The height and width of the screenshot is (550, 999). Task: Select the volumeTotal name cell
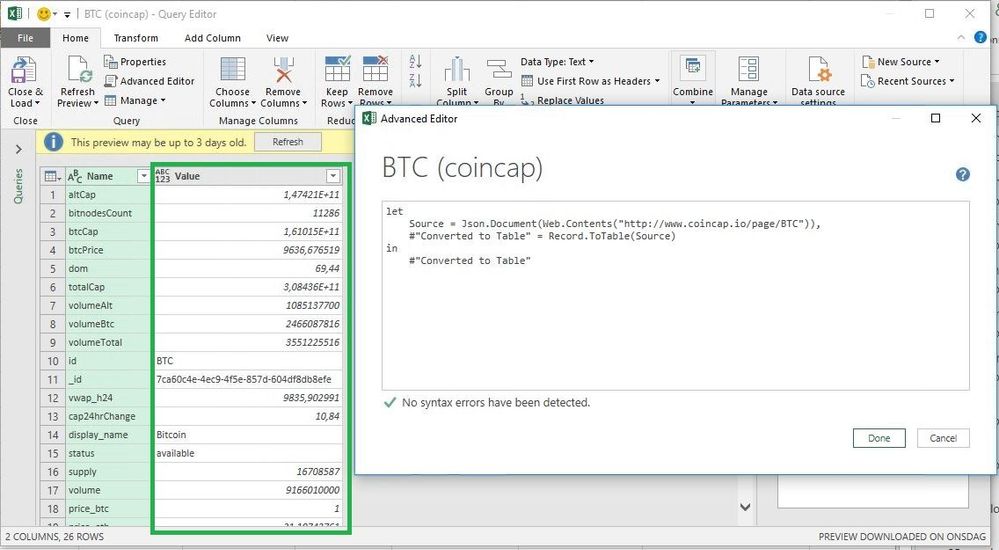(x=108, y=342)
